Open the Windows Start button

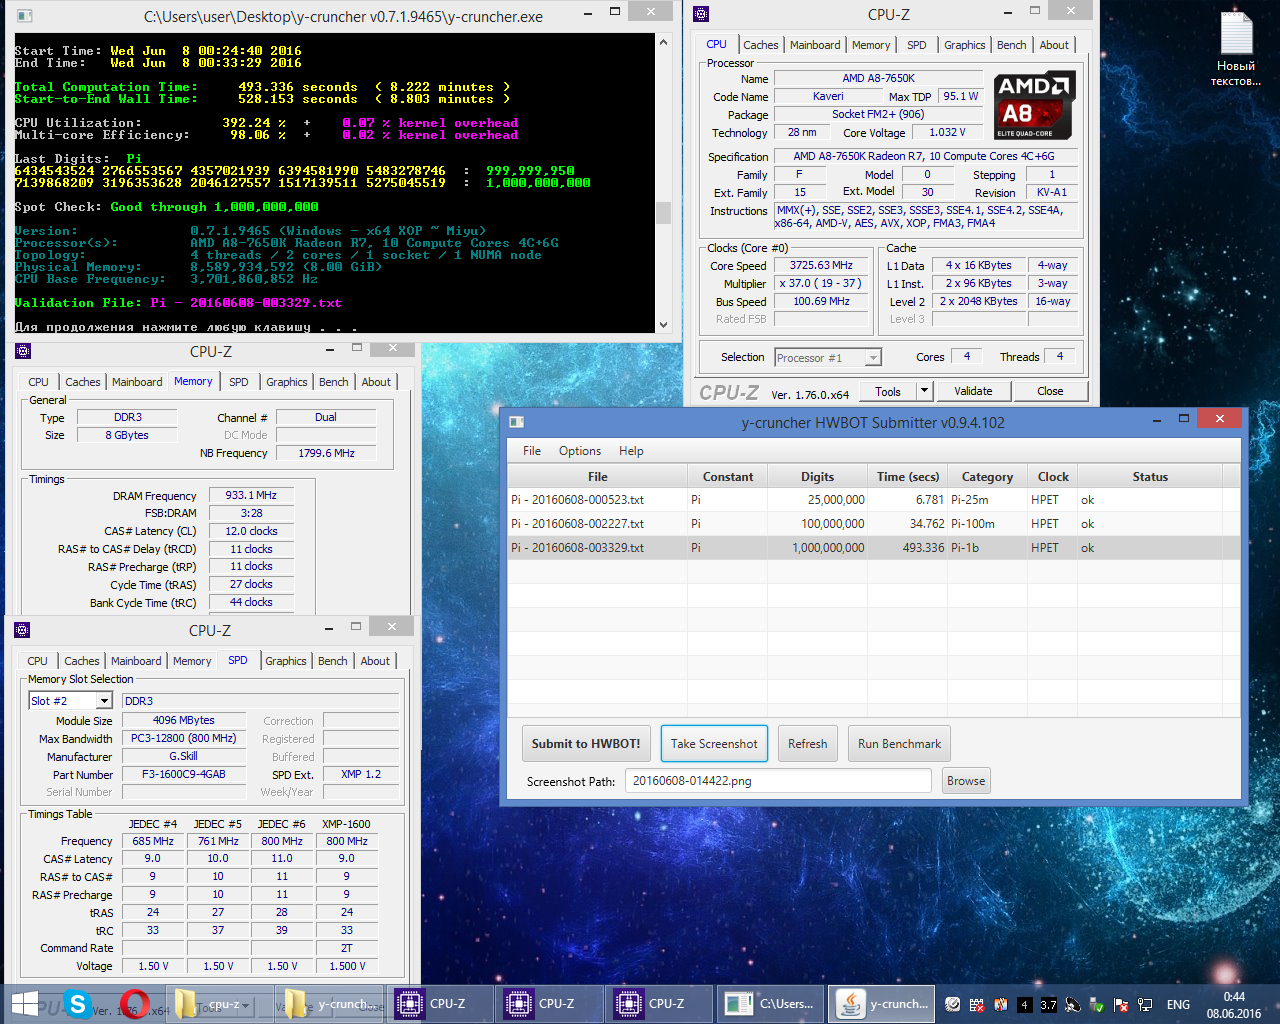pyautogui.click(x=25, y=1004)
